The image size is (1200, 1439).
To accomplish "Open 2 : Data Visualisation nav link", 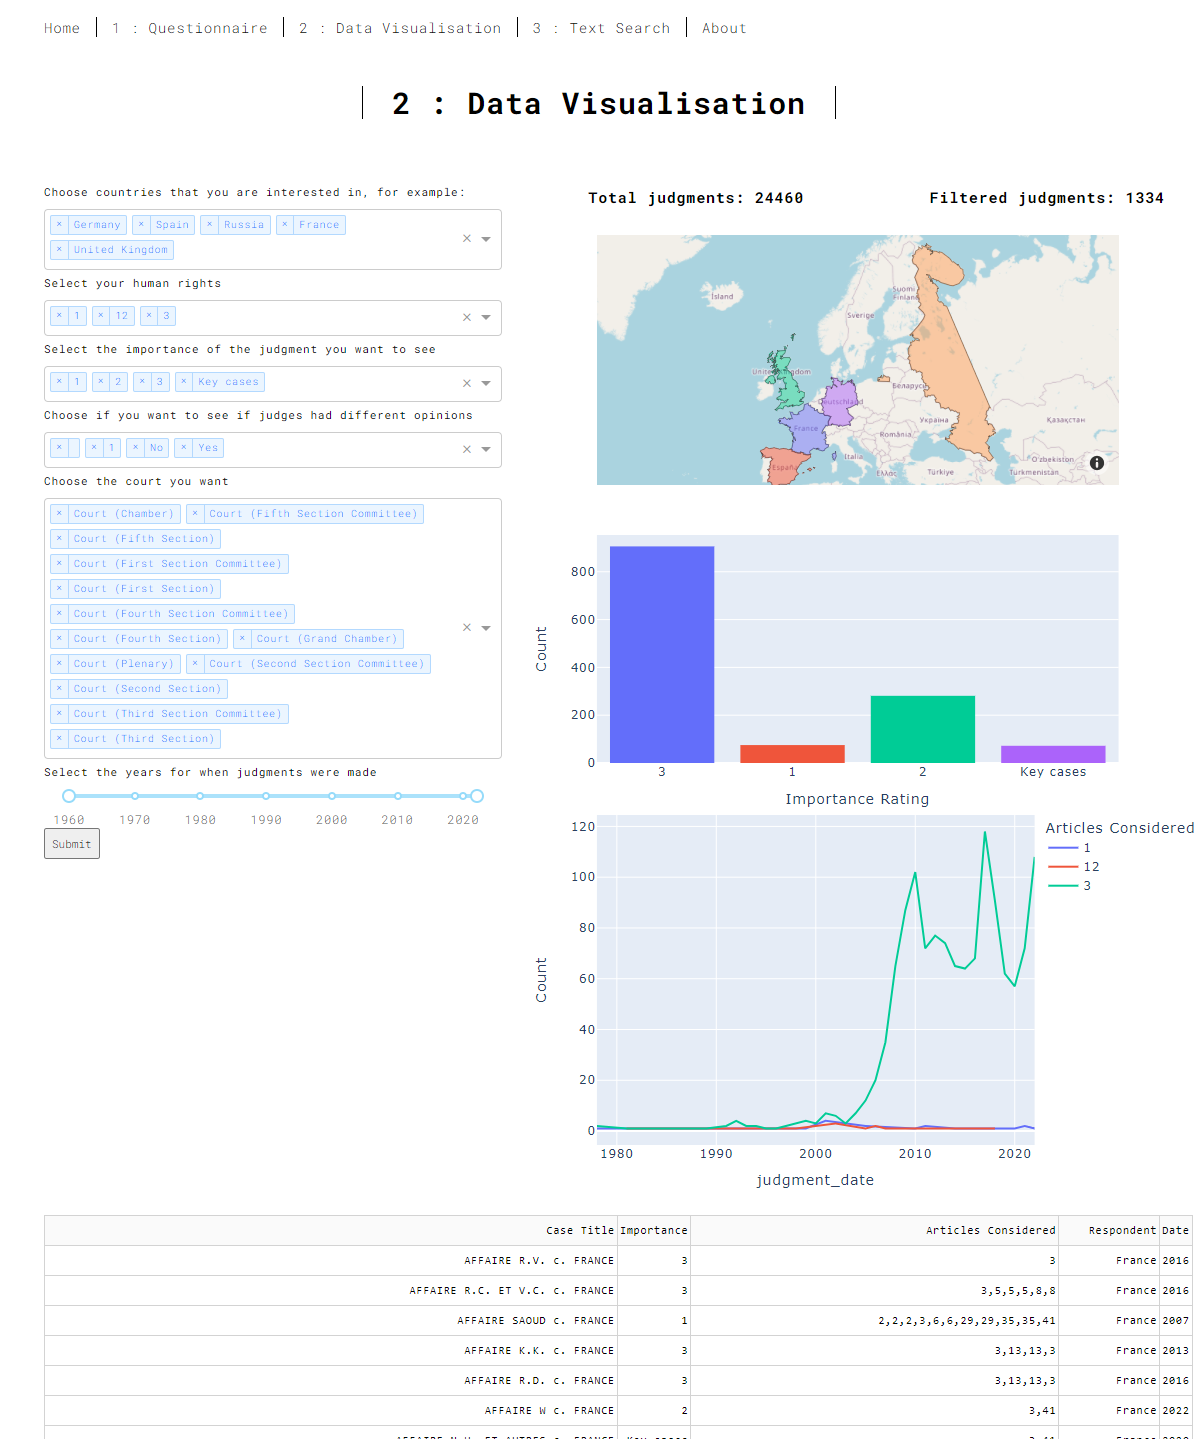I will click(400, 28).
